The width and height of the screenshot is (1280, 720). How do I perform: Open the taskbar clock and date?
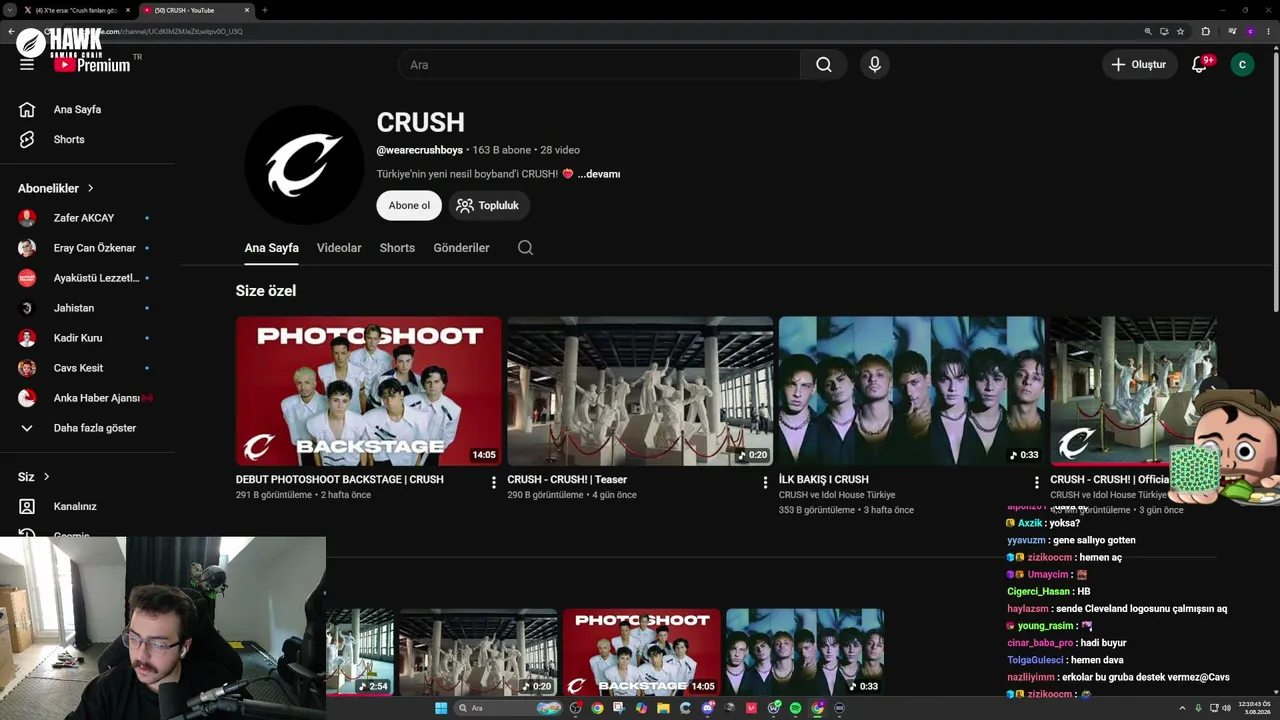pyautogui.click(x=1254, y=708)
